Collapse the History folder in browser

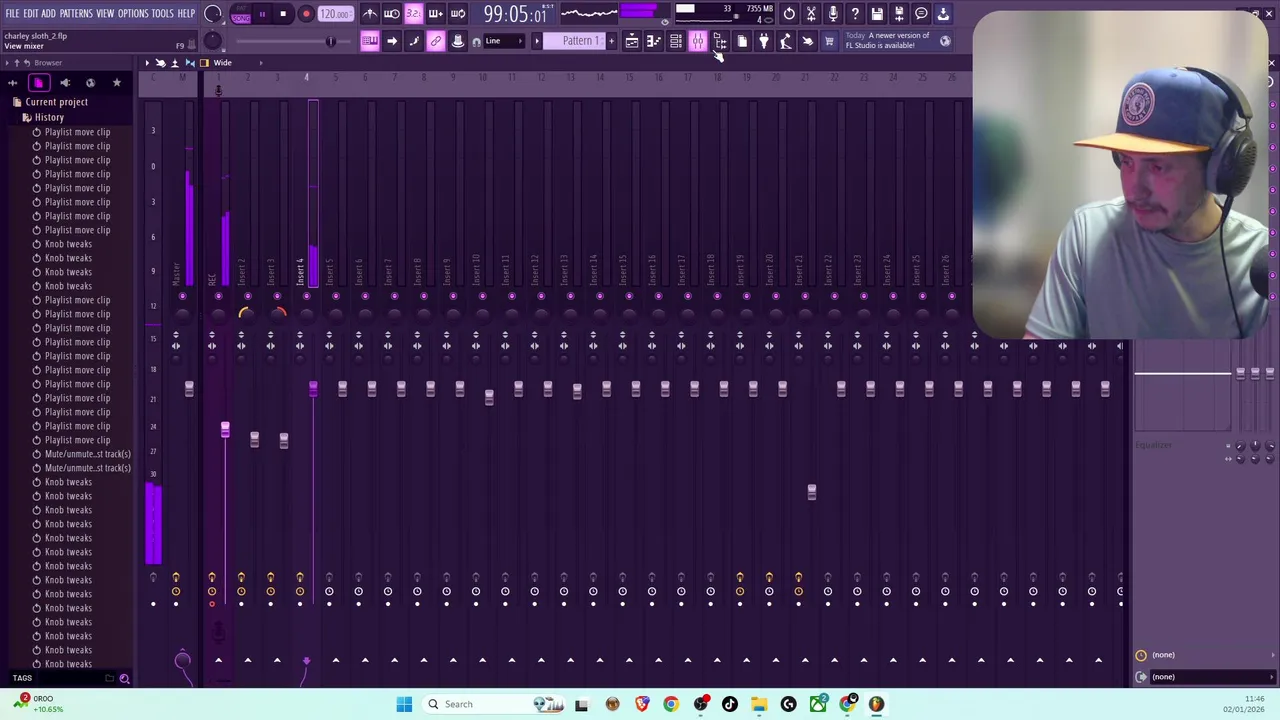[48, 117]
